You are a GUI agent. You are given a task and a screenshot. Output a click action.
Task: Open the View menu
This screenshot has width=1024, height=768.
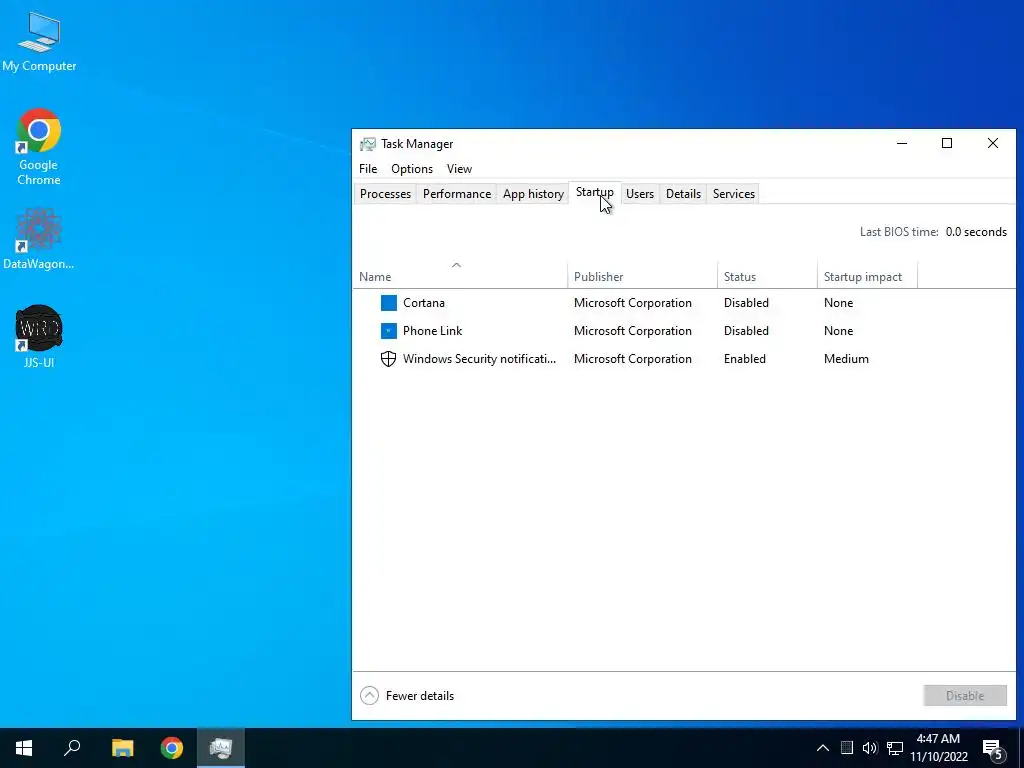(x=459, y=168)
